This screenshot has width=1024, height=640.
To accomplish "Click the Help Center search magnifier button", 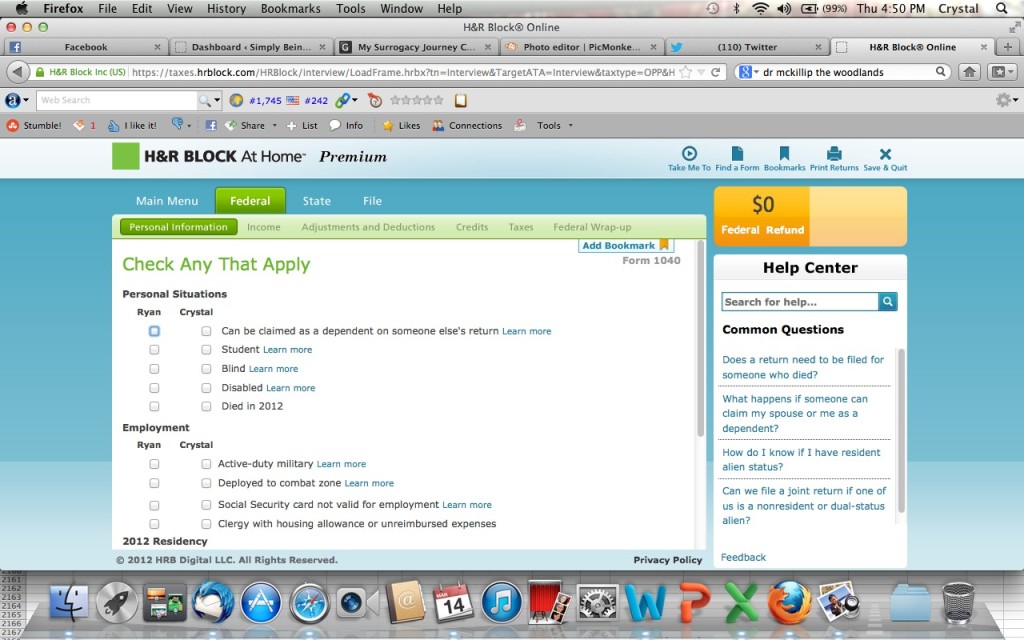I will 888,302.
